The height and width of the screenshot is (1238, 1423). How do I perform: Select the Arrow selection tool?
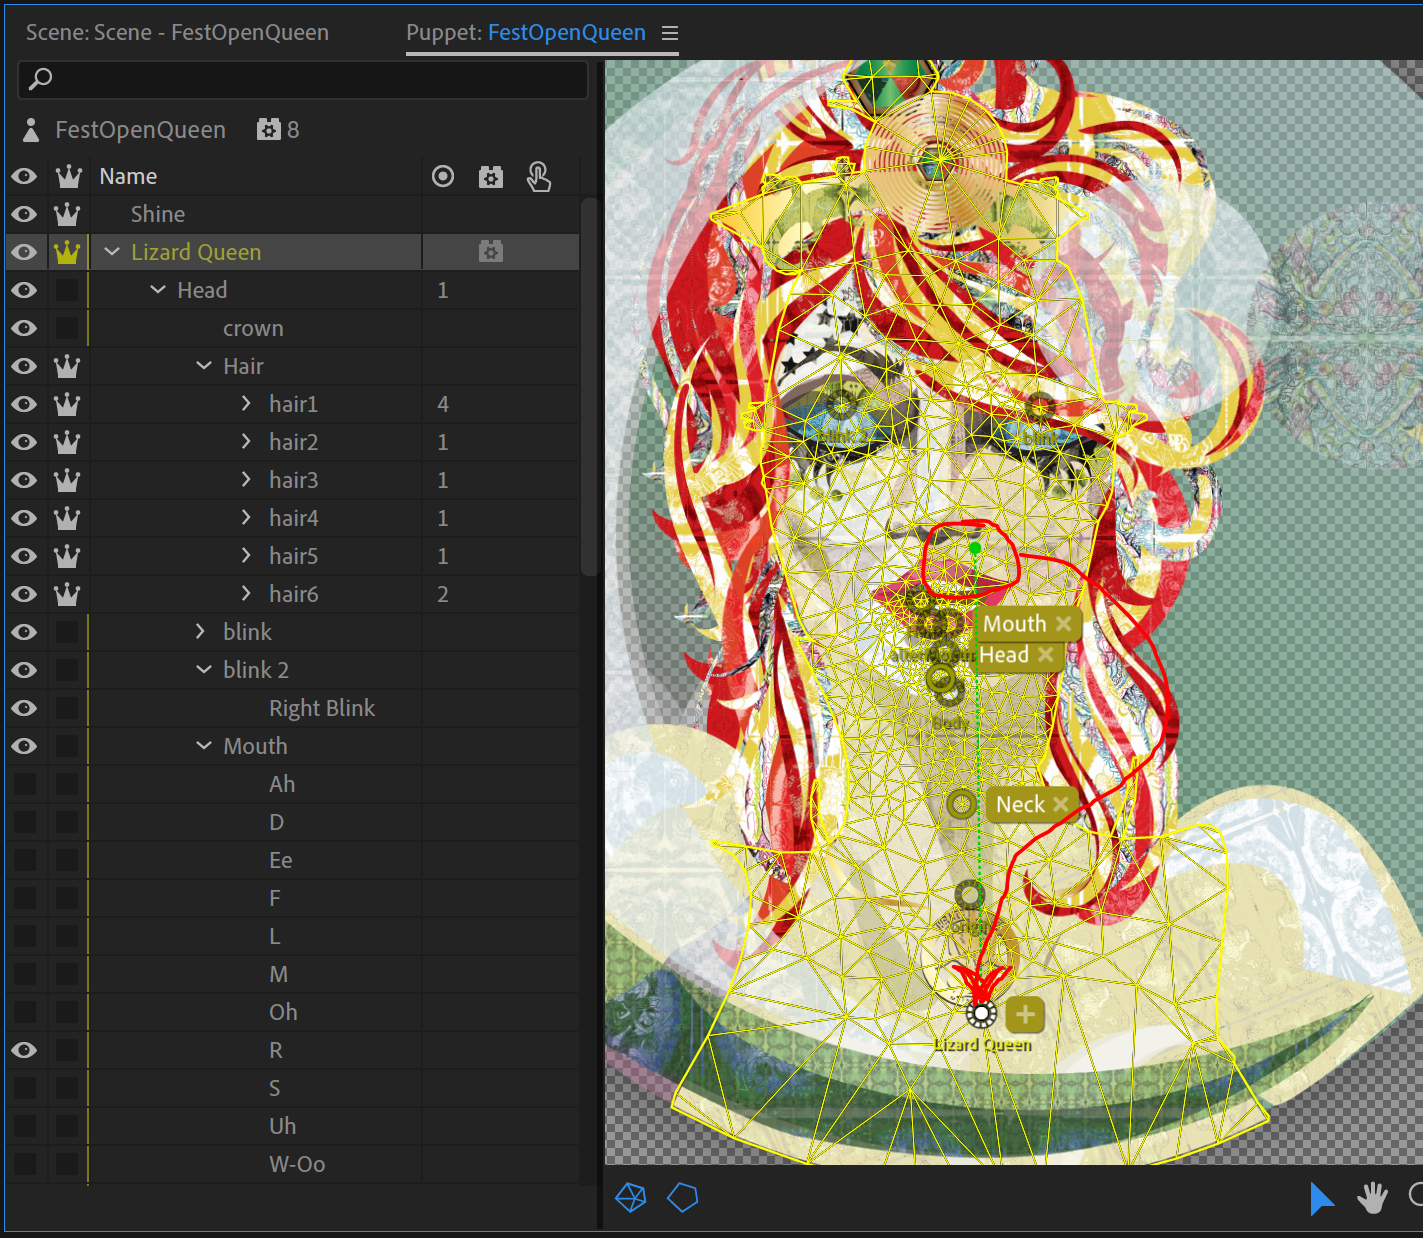pos(1322,1198)
